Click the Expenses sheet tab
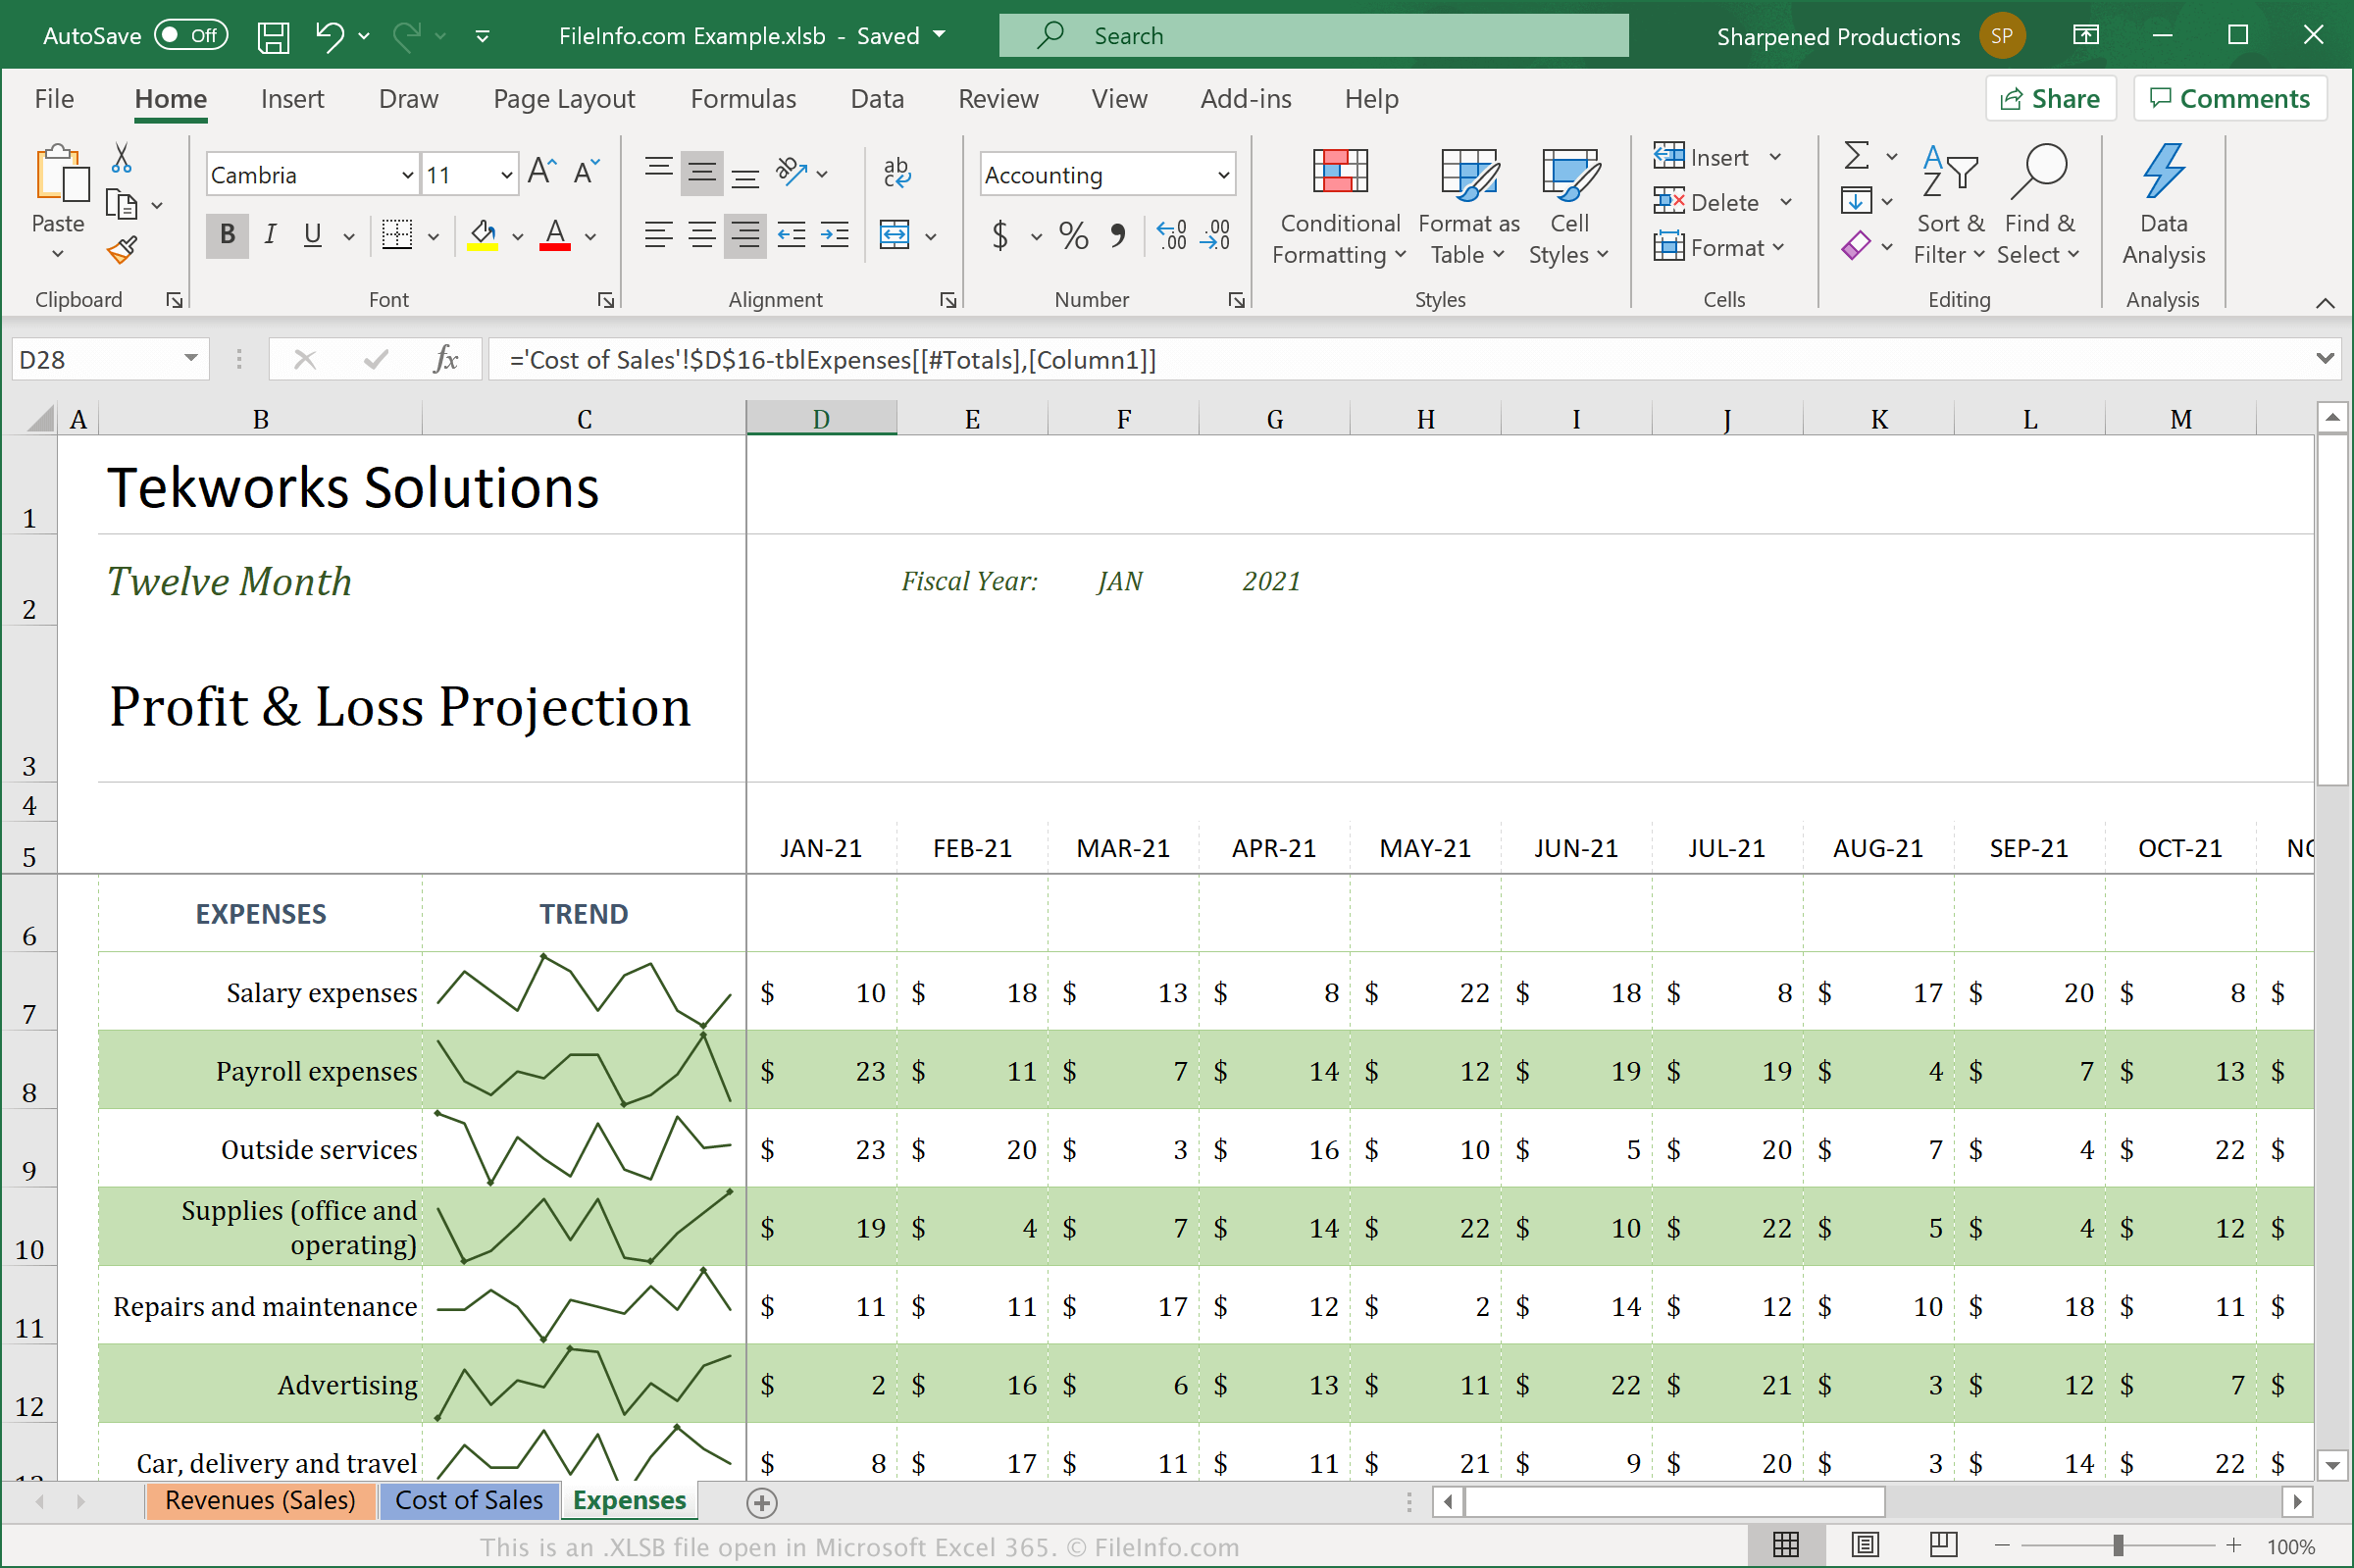Viewport: 2354px width, 1568px height. 627,1499
